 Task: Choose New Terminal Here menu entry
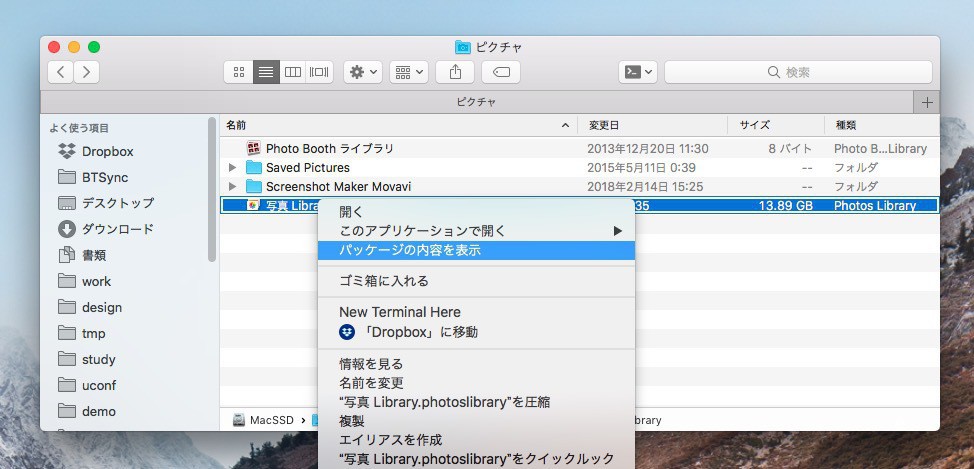[x=400, y=312]
